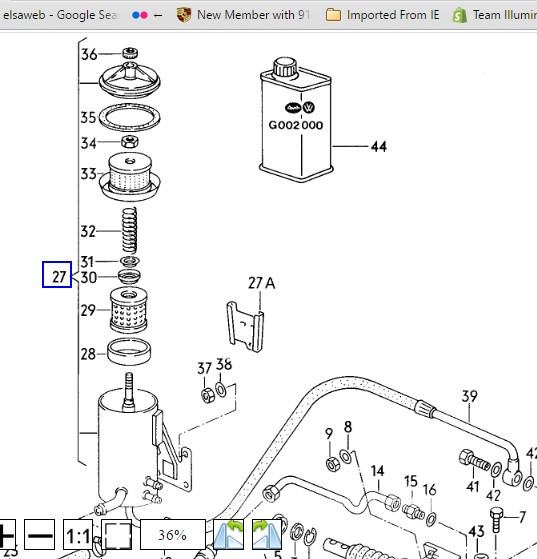Click part number 33 label
Image resolution: width=537 pixels, height=559 pixels.
point(89,174)
